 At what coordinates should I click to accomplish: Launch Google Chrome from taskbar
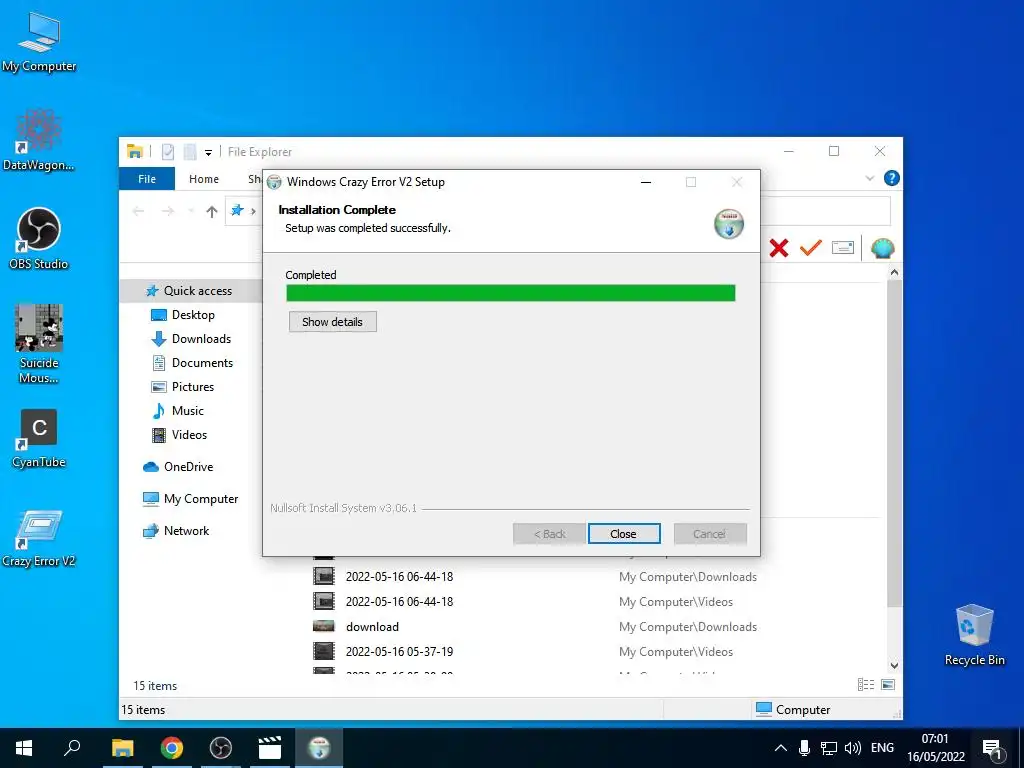point(172,748)
